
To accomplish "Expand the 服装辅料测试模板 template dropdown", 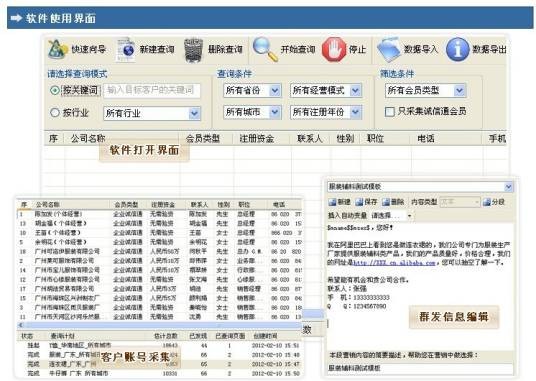I will 508,187.
